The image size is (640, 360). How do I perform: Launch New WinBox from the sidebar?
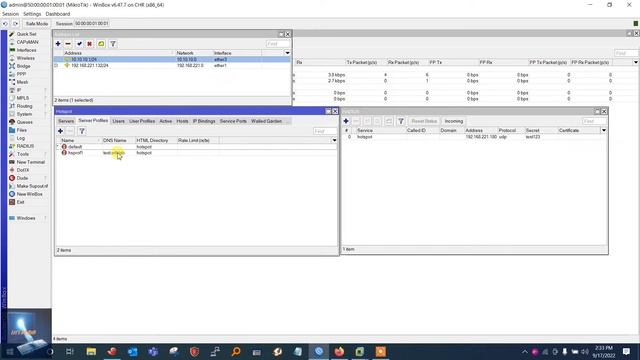(29, 194)
